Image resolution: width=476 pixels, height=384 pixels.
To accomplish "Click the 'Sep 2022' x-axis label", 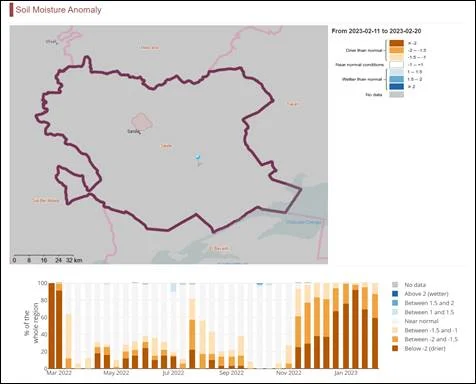I will (231, 373).
